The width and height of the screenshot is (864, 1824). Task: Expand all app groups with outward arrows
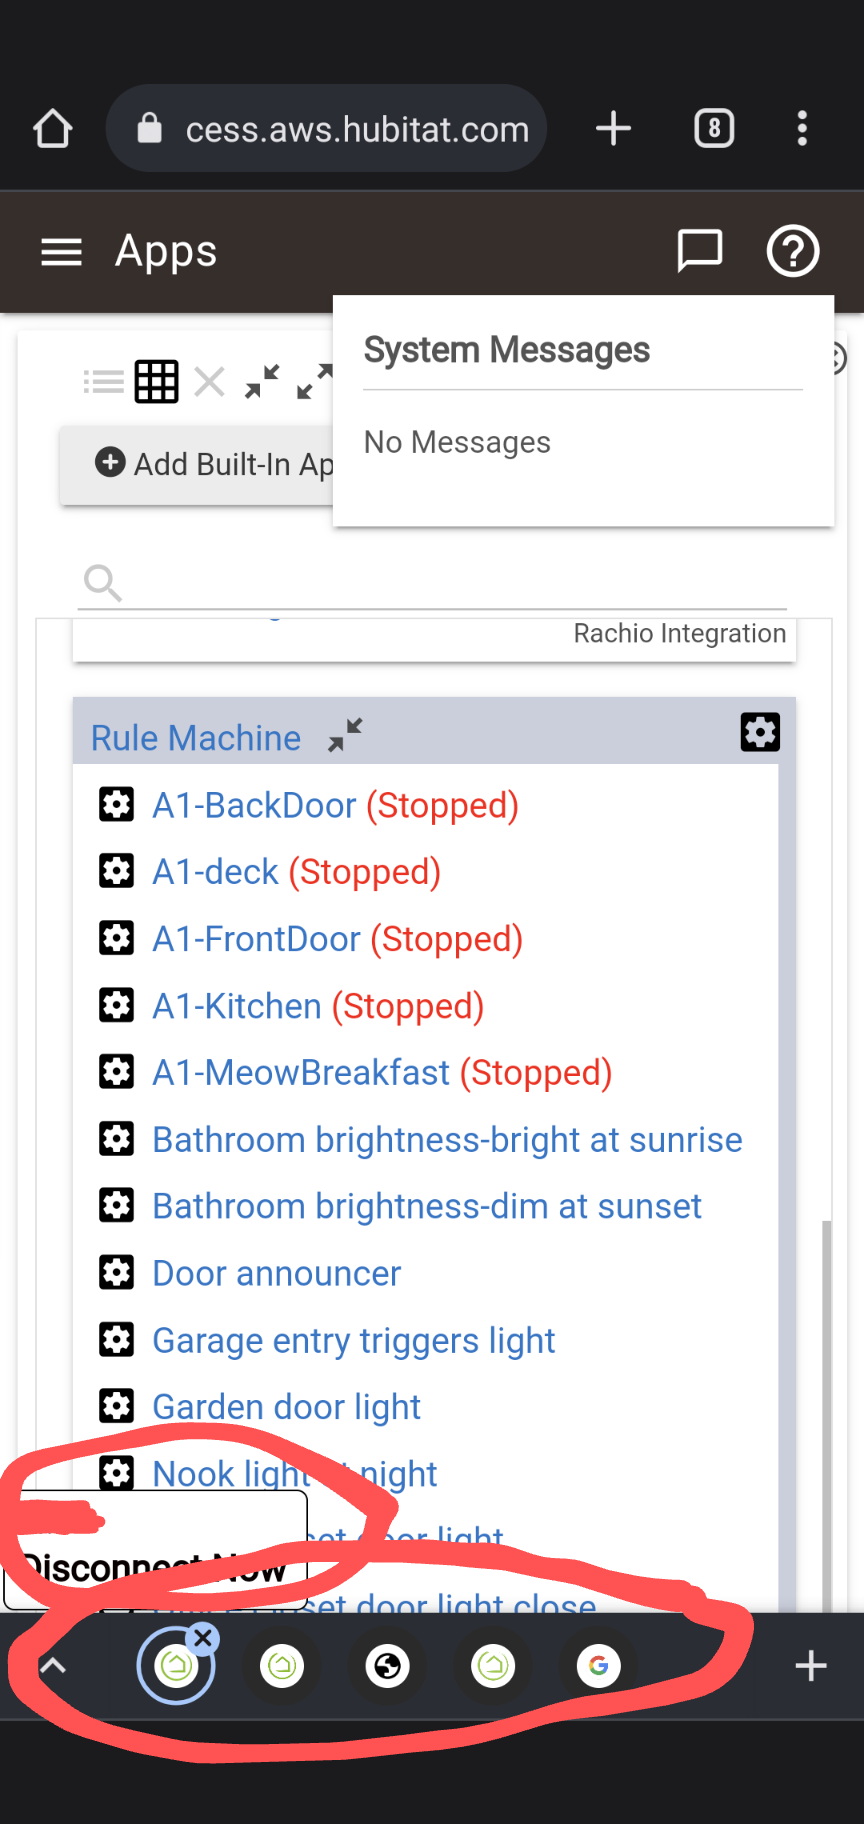(314, 381)
